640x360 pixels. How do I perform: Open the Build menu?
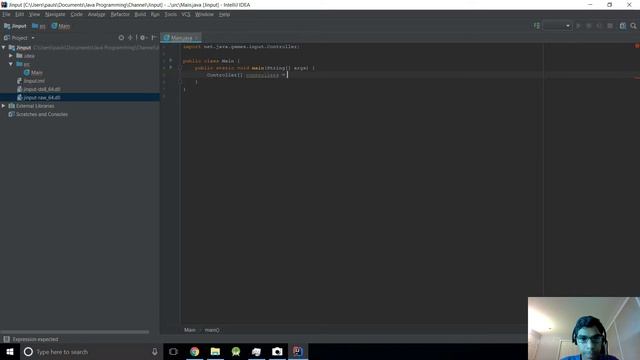pyautogui.click(x=140, y=14)
